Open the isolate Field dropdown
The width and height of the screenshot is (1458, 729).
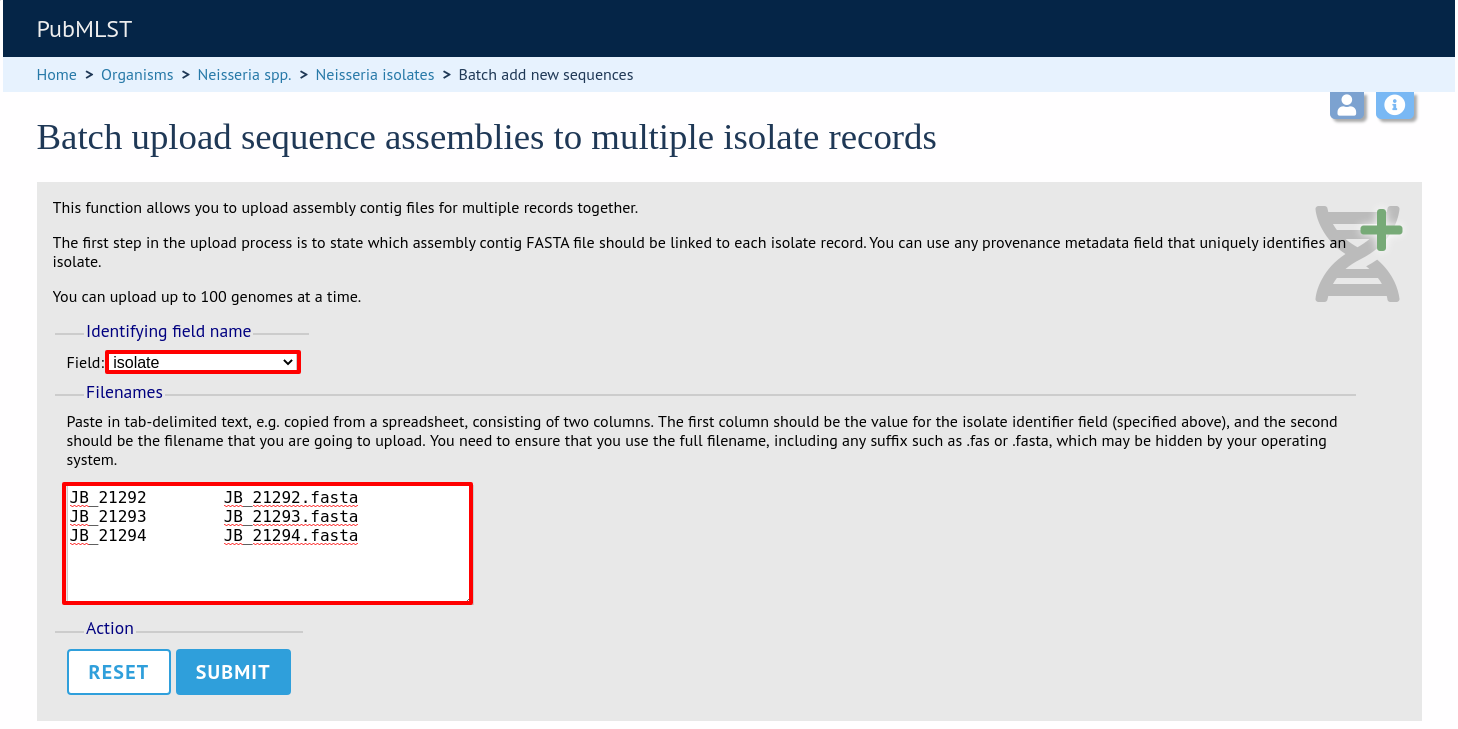tap(203, 362)
